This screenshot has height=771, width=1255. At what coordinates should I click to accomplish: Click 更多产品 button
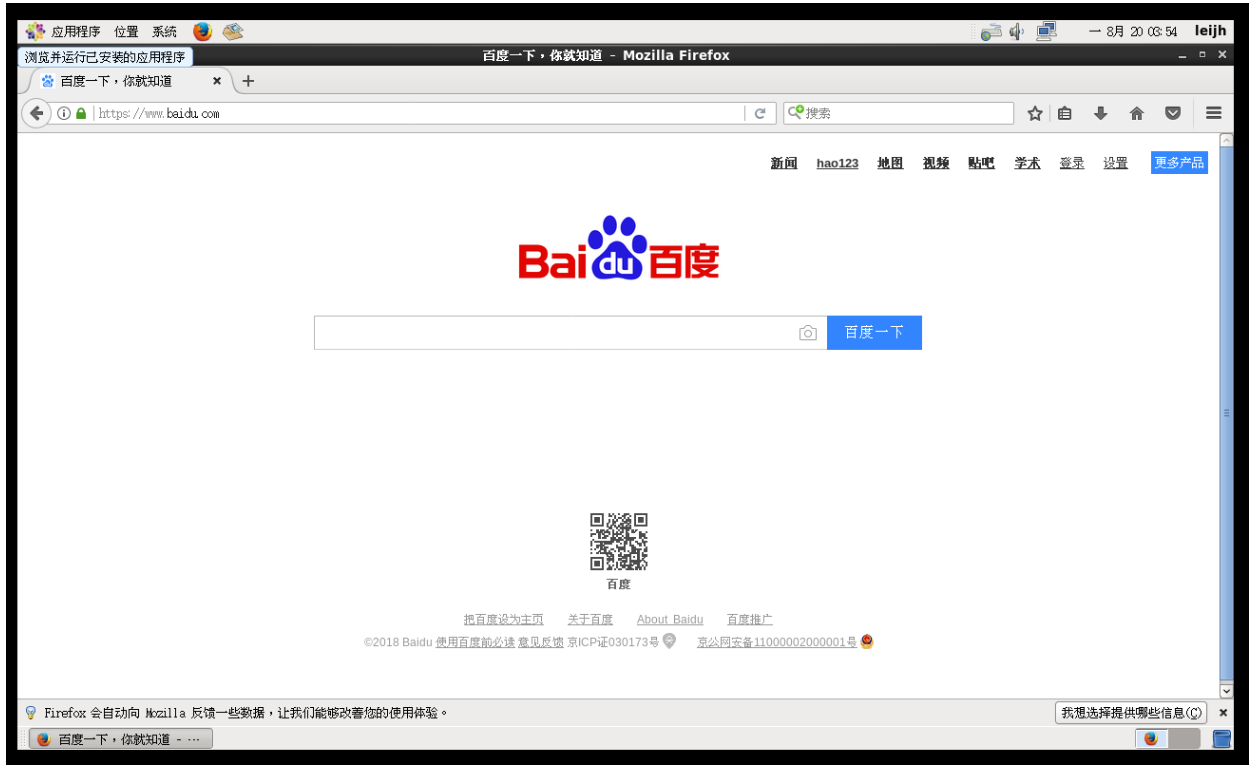pos(1179,163)
